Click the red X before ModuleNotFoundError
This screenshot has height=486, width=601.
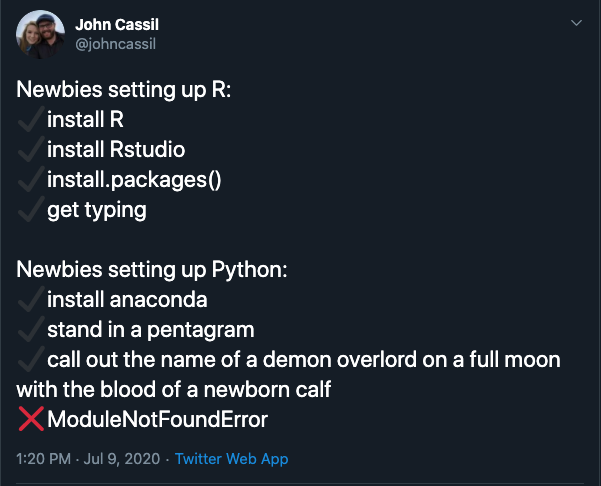click(x=31, y=419)
